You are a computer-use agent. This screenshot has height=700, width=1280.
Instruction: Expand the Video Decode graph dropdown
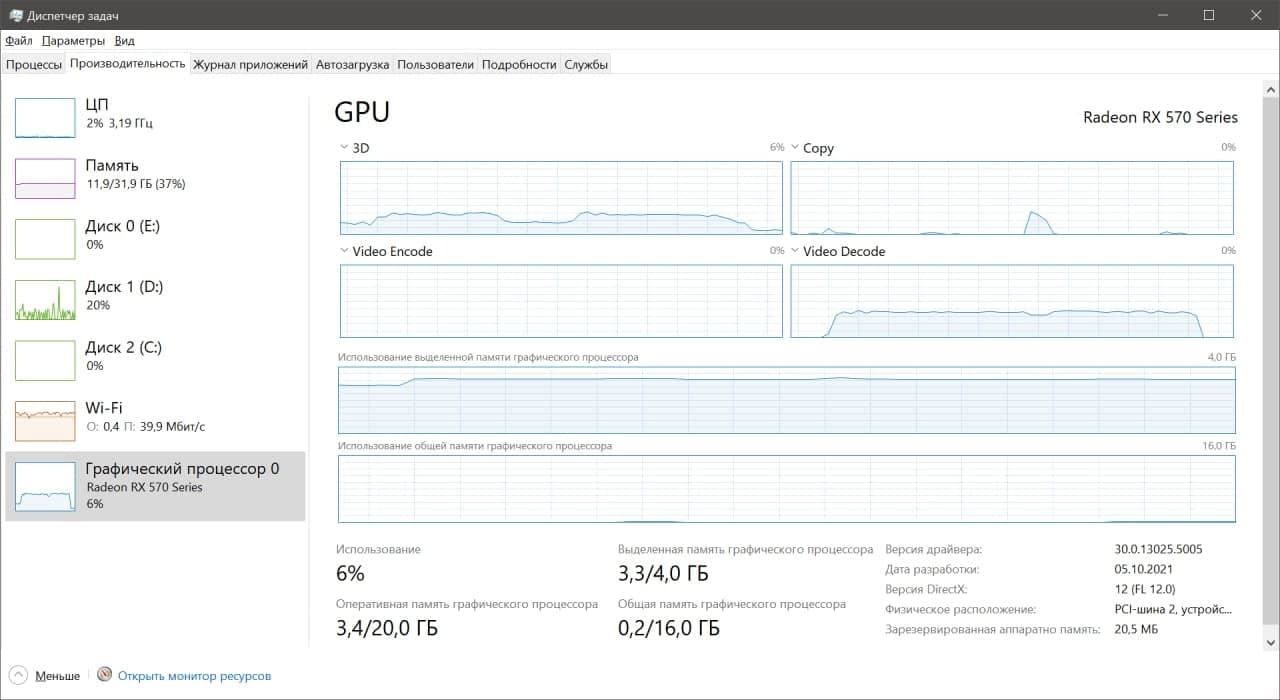tap(796, 251)
